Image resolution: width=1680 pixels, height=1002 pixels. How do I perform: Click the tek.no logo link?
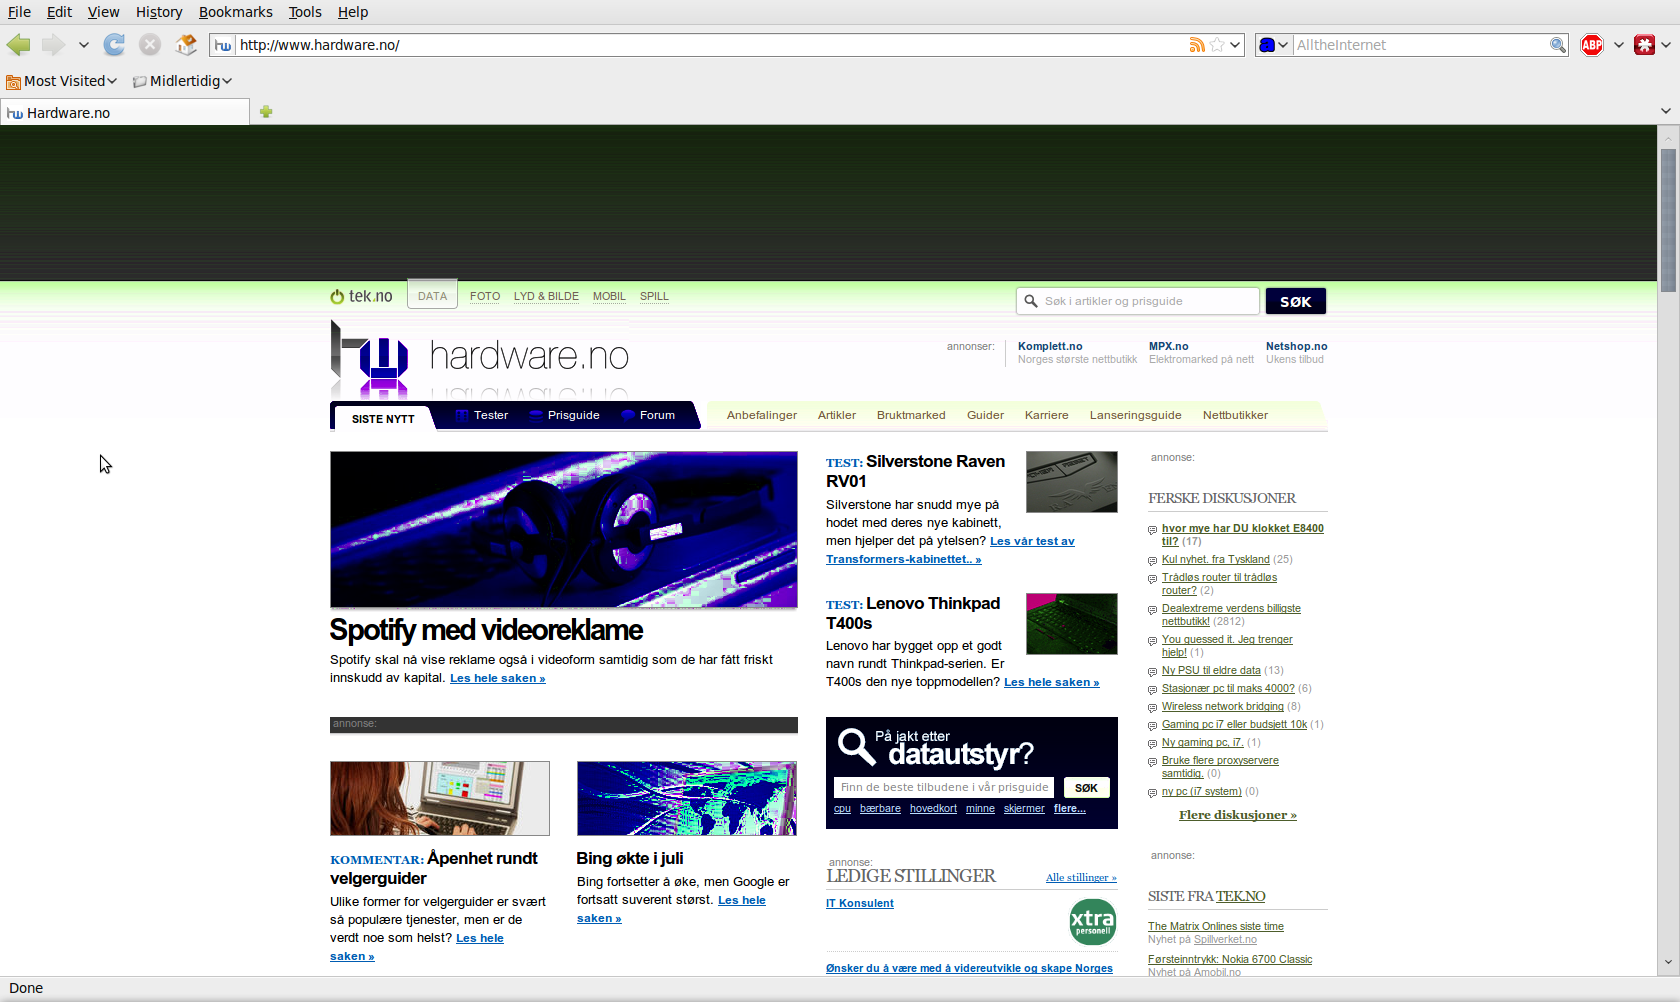362,296
